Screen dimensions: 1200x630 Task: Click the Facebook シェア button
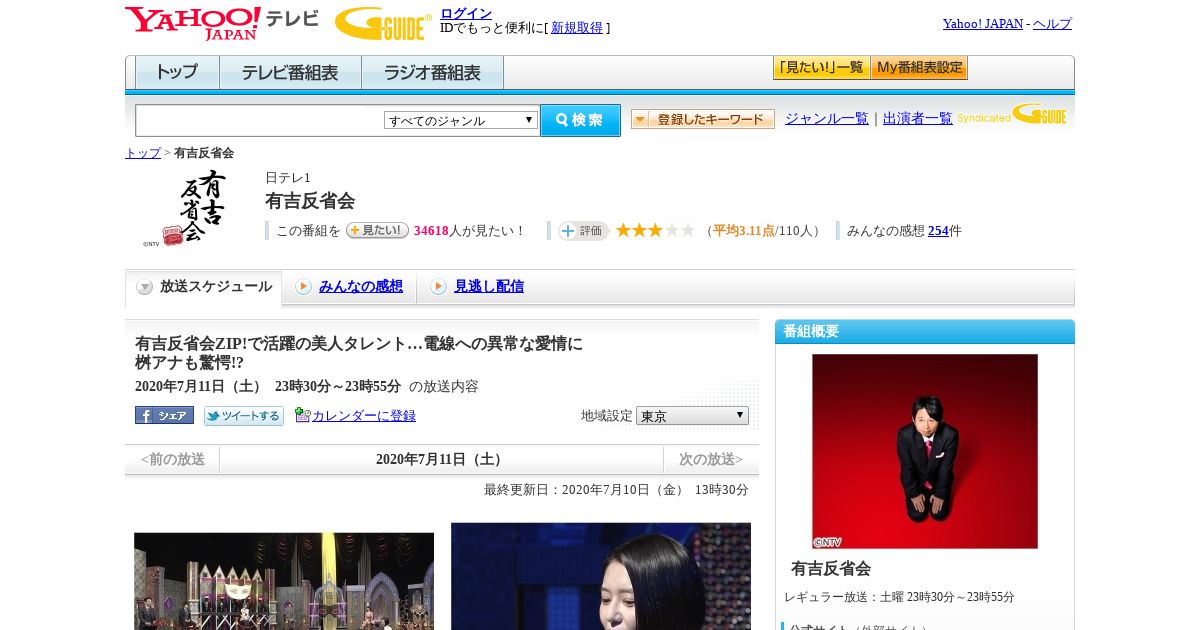pos(164,415)
